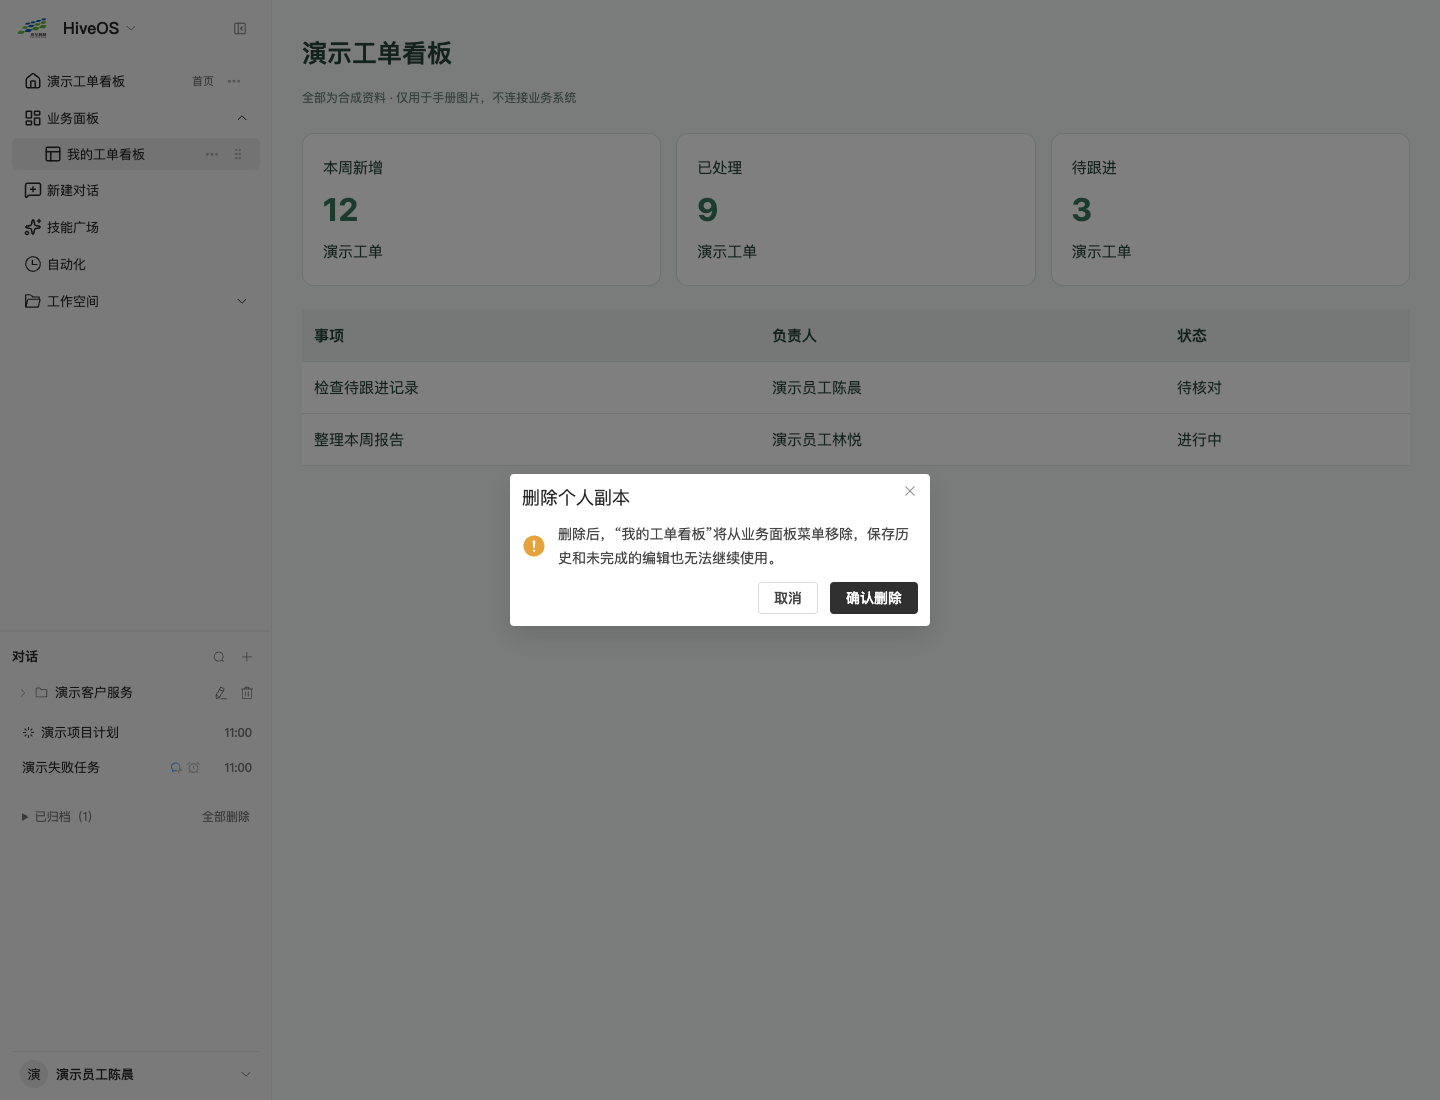Delete 演示客户服务 with the trash icon
This screenshot has width=1440, height=1100.
[247, 693]
